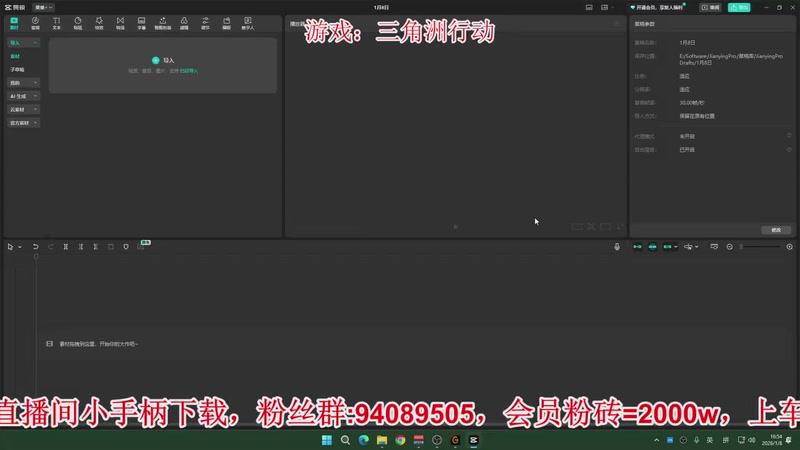The image size is (800, 450).
Task: Click the timeline zoom out minus icon
Action: click(730, 247)
